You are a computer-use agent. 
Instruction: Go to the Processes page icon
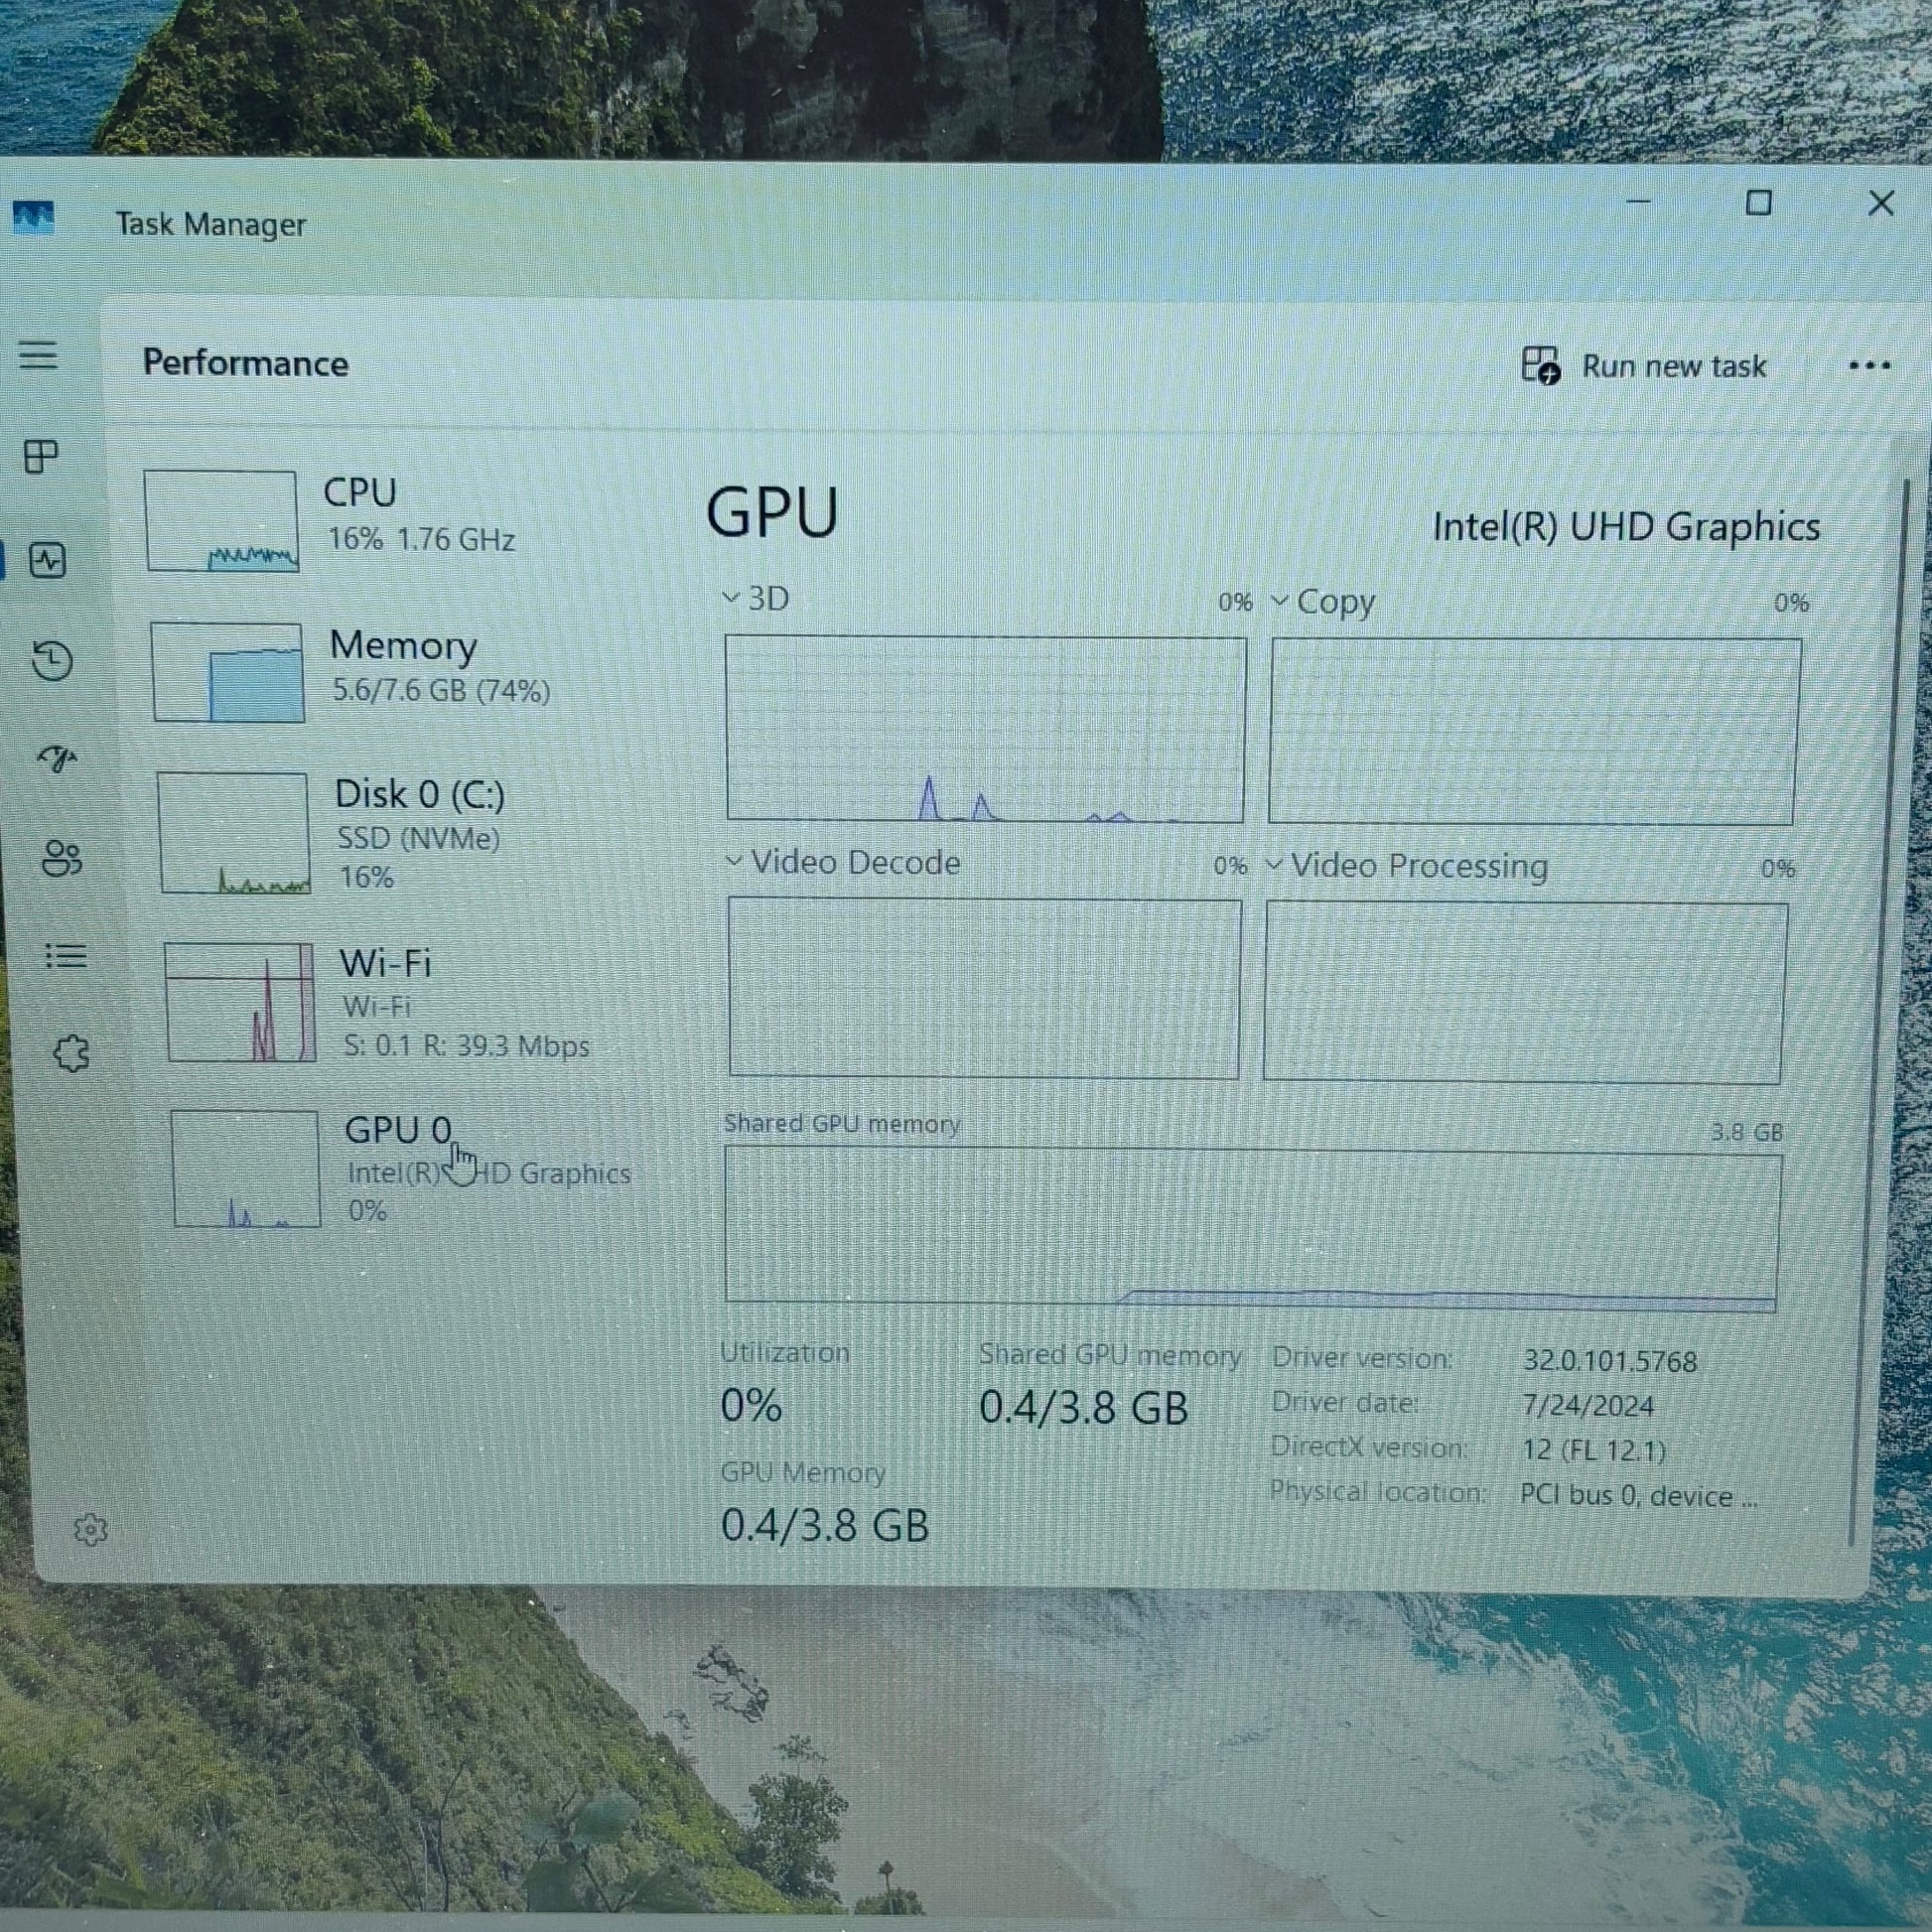tap(41, 457)
